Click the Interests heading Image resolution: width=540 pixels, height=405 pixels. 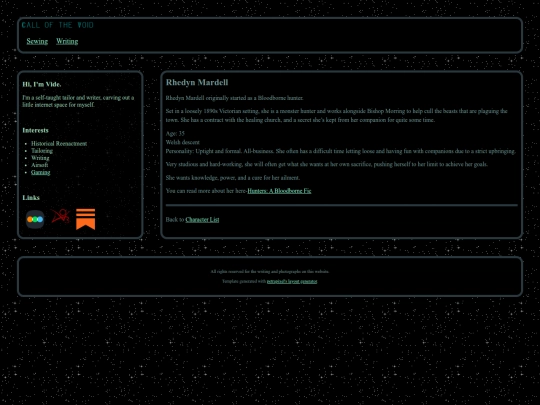tap(35, 131)
